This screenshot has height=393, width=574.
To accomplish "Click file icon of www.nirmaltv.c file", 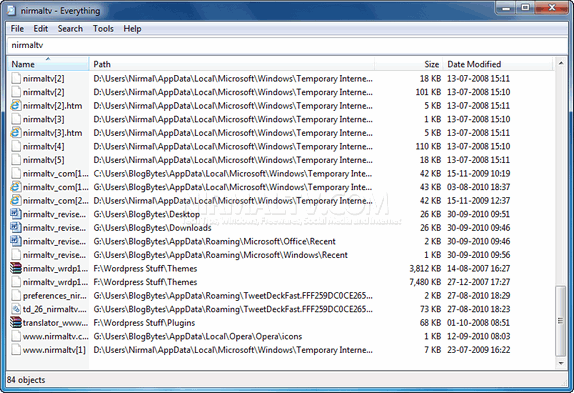I will [x=16, y=336].
